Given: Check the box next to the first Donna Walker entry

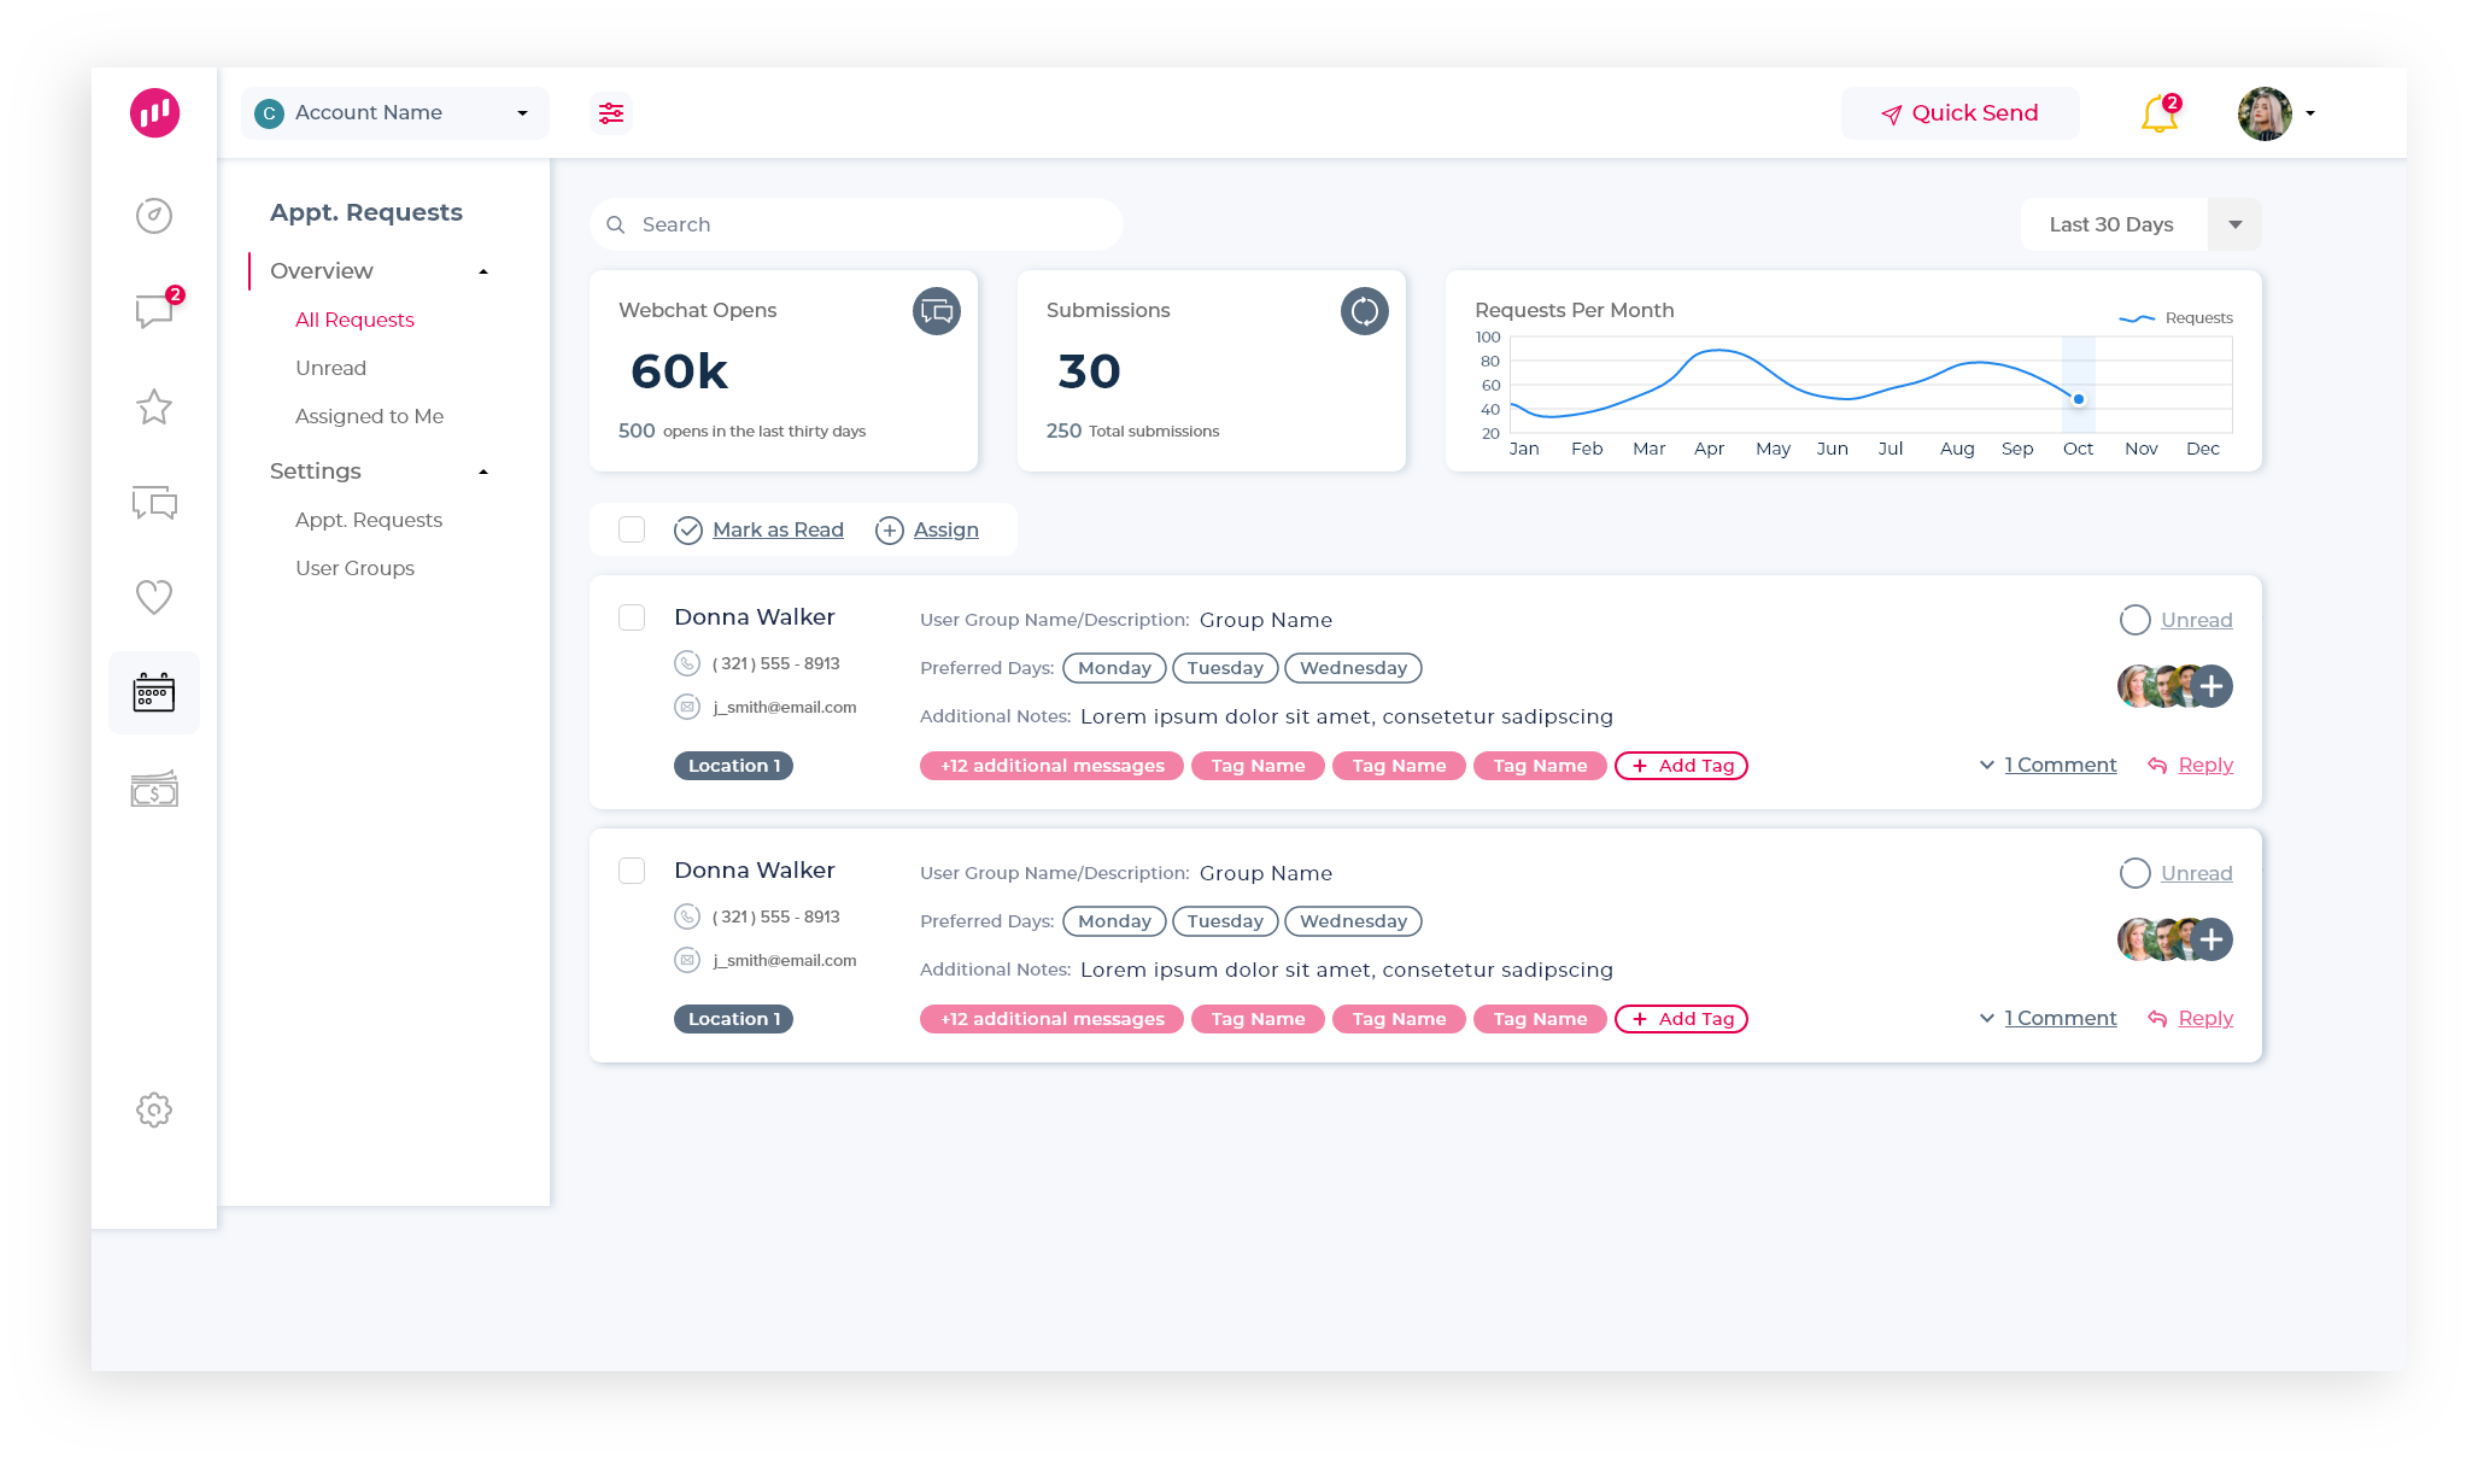Looking at the screenshot, I should (x=631, y=617).
